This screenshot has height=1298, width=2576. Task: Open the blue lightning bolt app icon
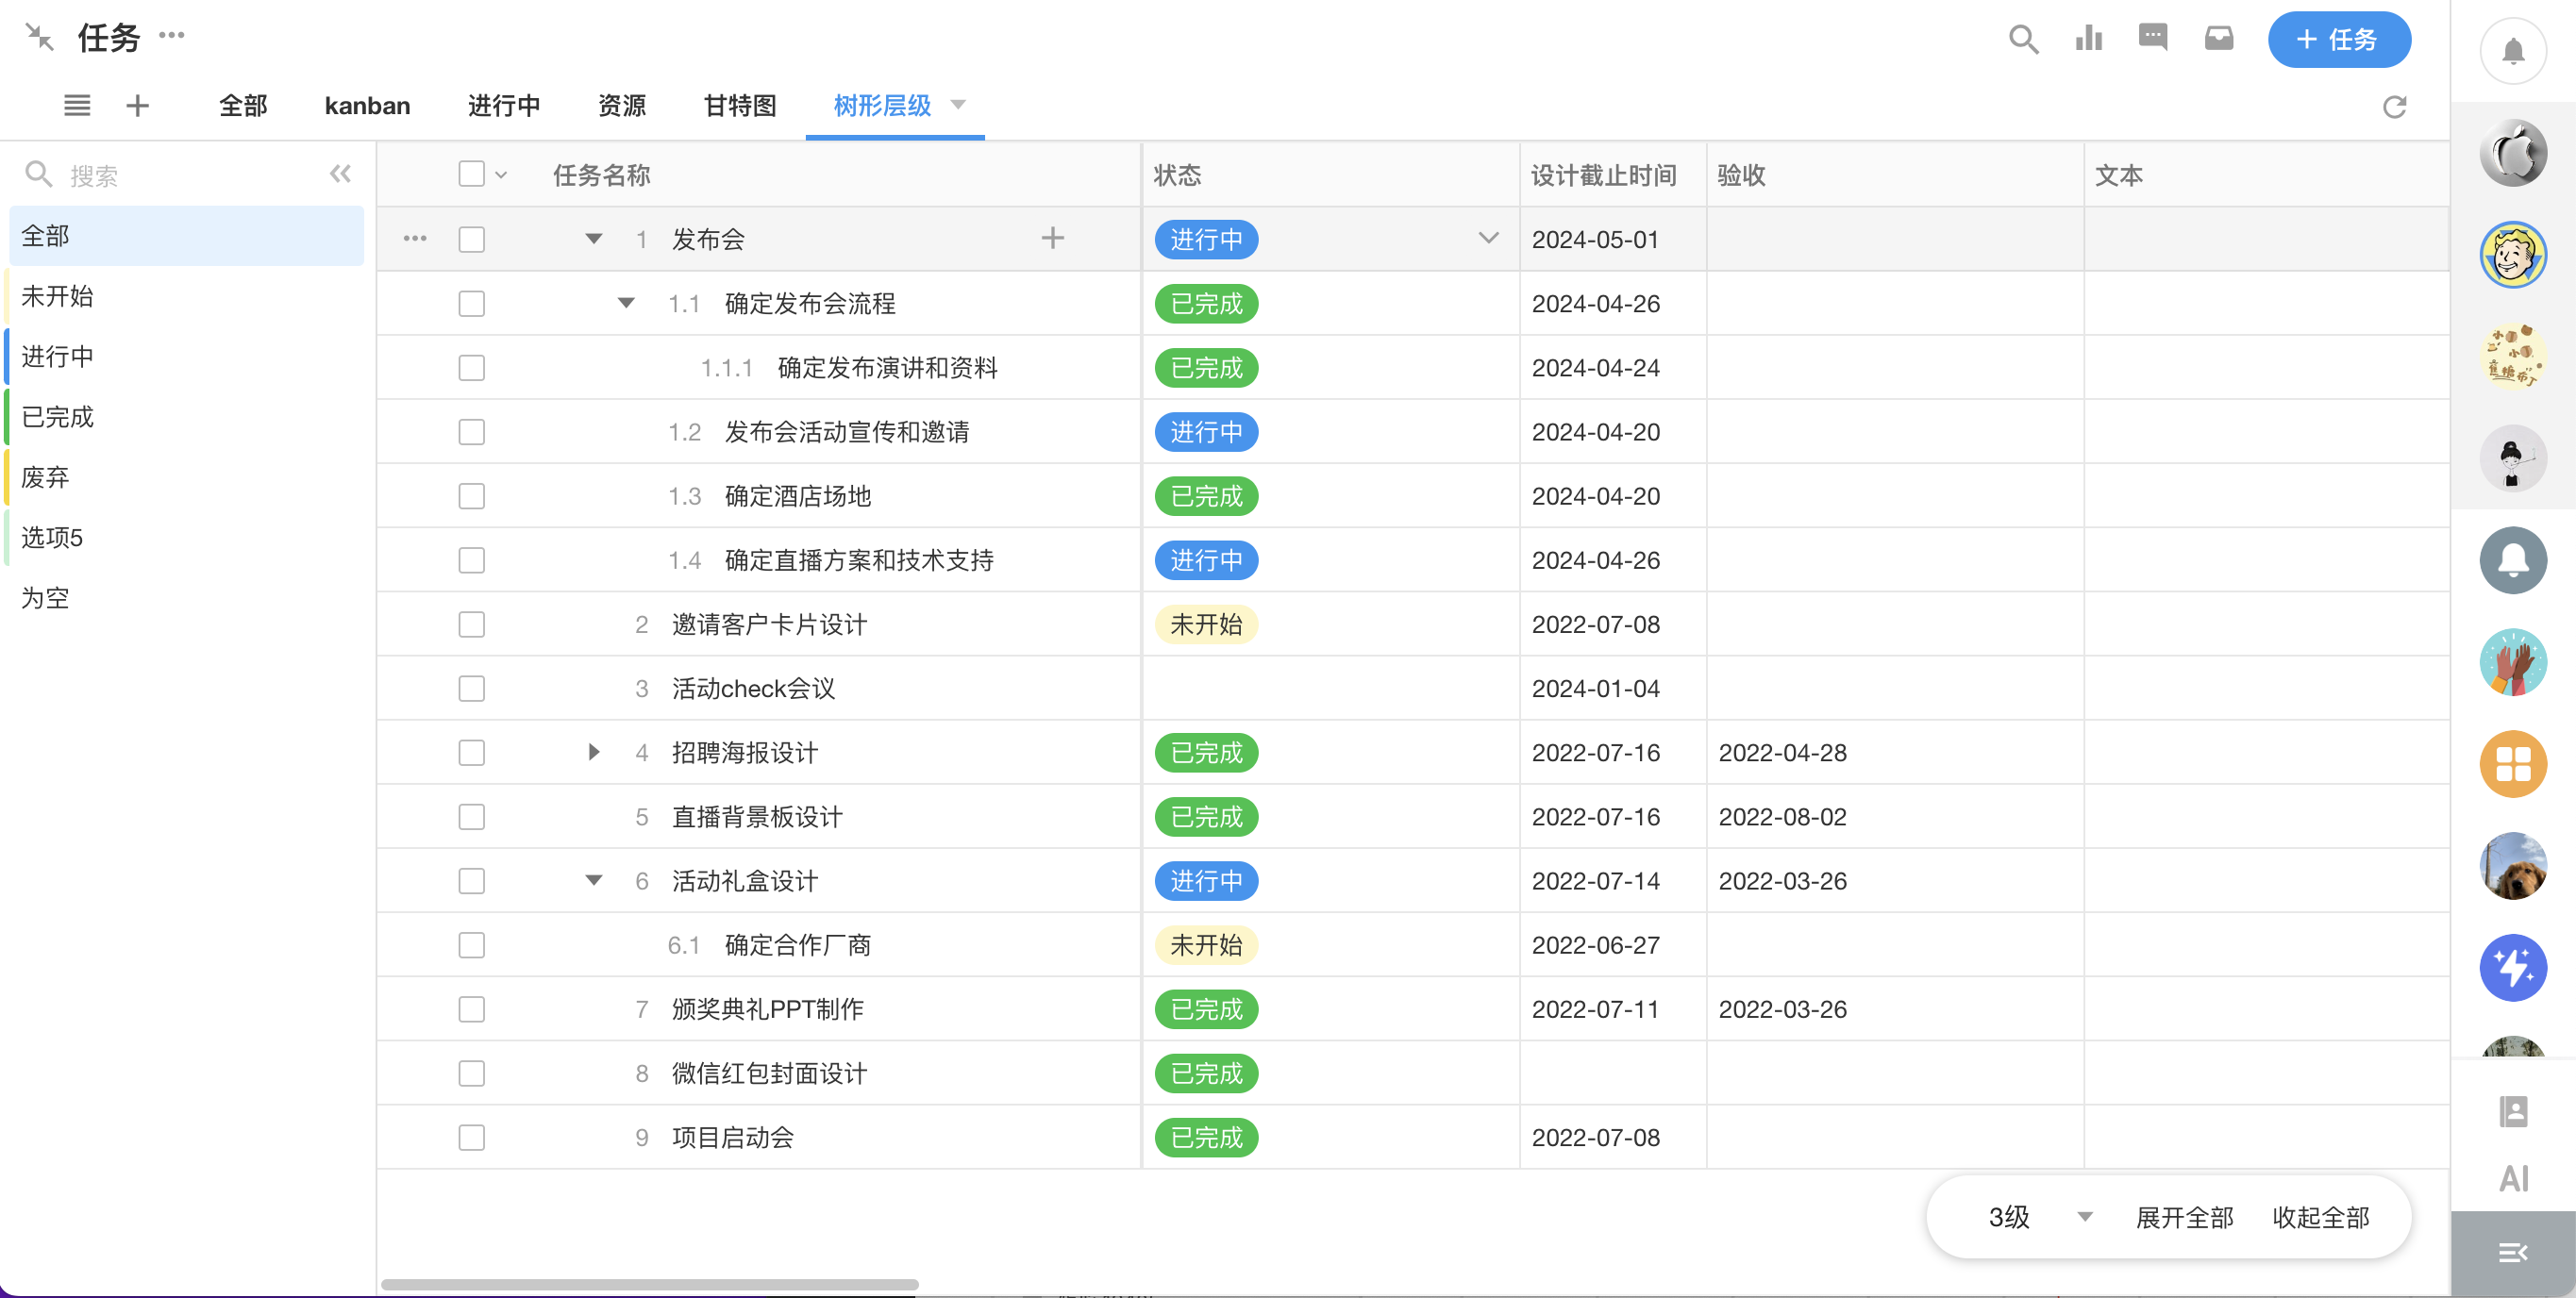coord(2513,968)
